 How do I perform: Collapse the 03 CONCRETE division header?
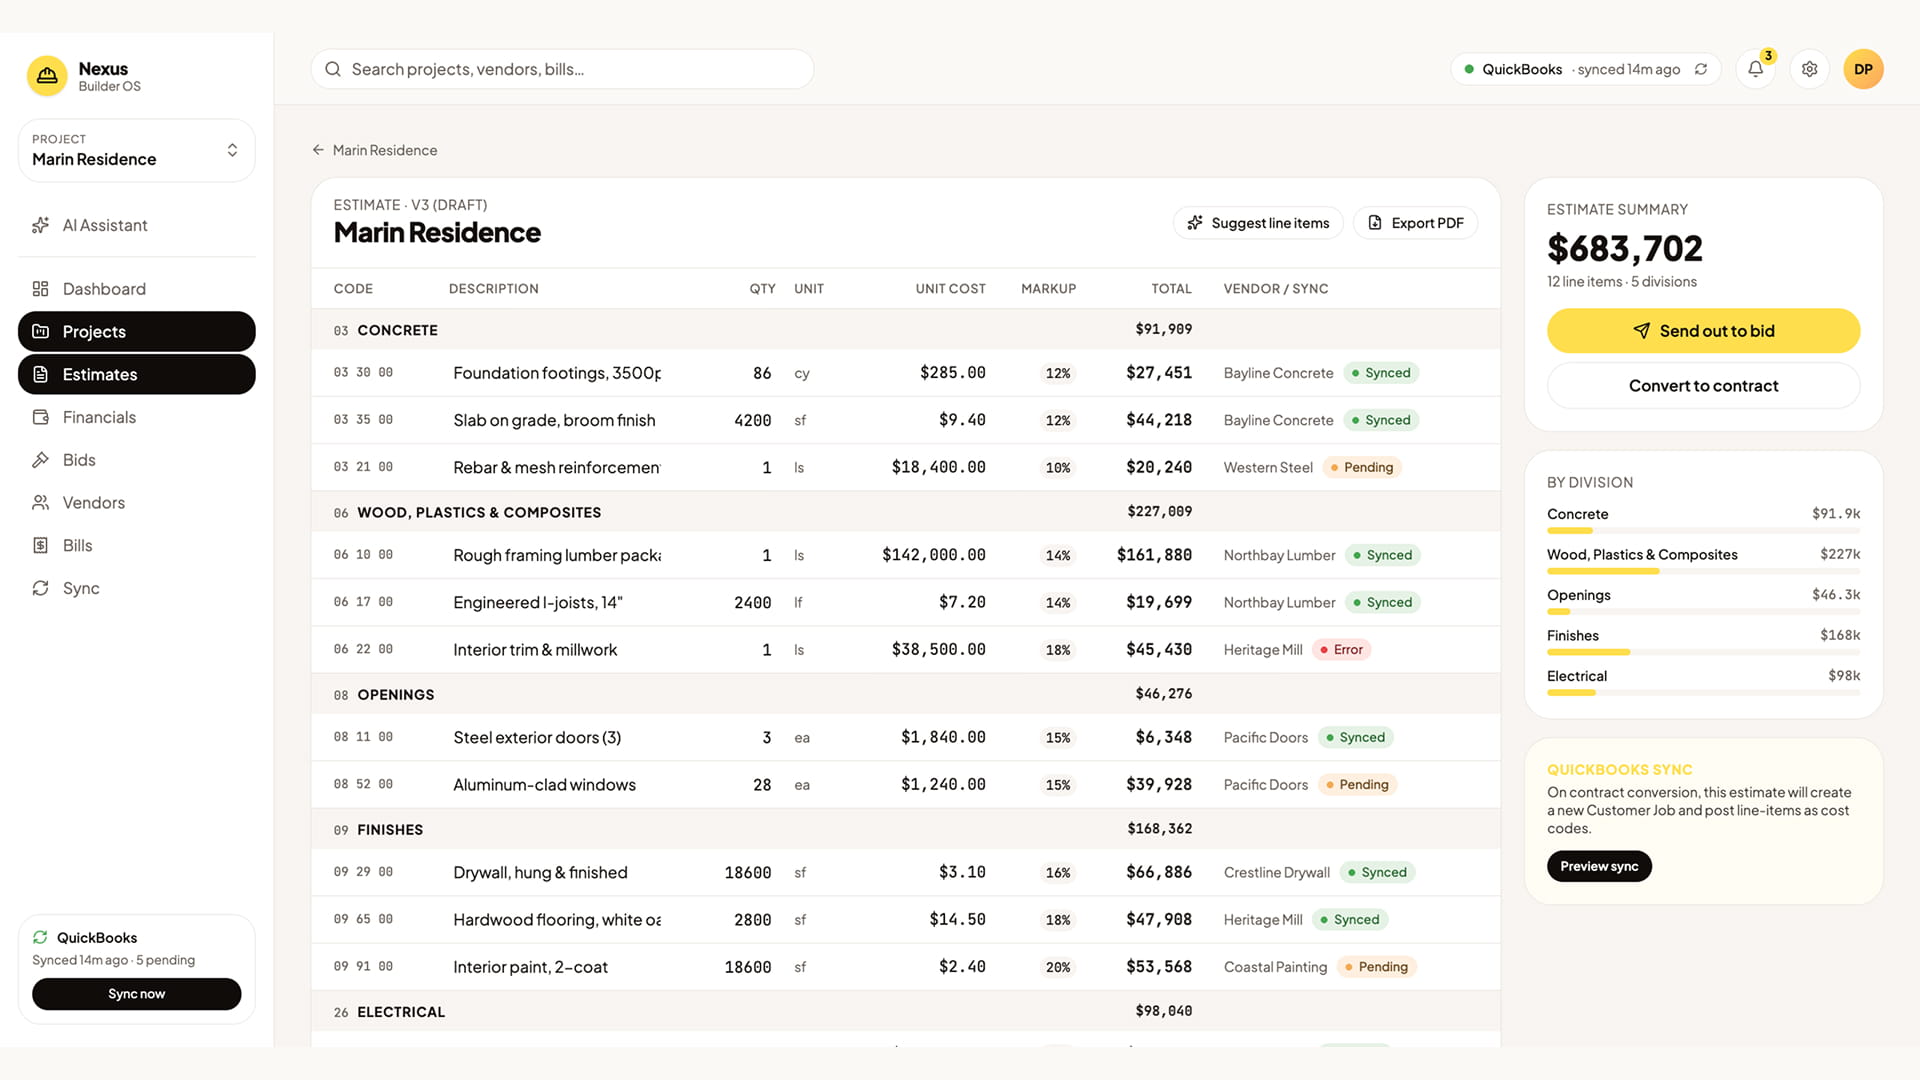point(905,330)
